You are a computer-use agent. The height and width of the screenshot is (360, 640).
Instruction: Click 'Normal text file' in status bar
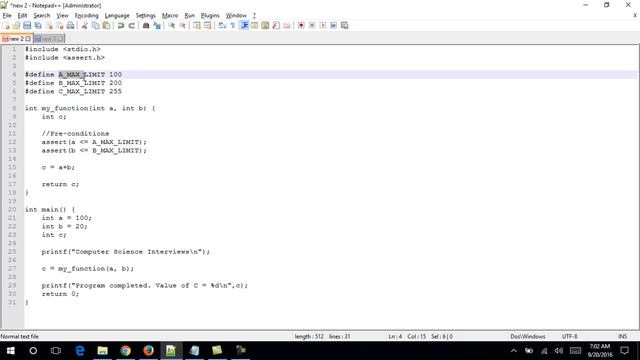[20, 336]
